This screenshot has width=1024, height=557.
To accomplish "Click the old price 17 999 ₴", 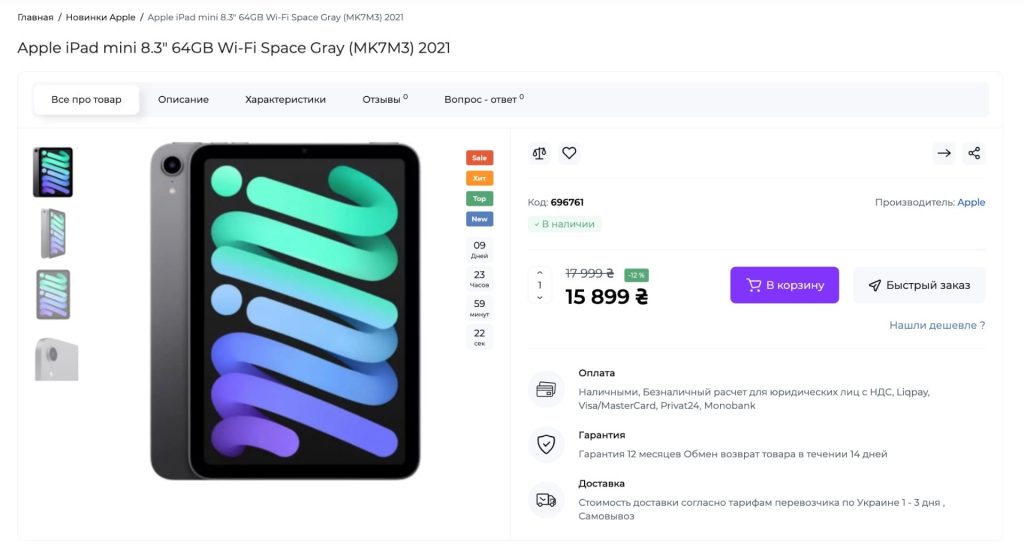I will pyautogui.click(x=589, y=274).
